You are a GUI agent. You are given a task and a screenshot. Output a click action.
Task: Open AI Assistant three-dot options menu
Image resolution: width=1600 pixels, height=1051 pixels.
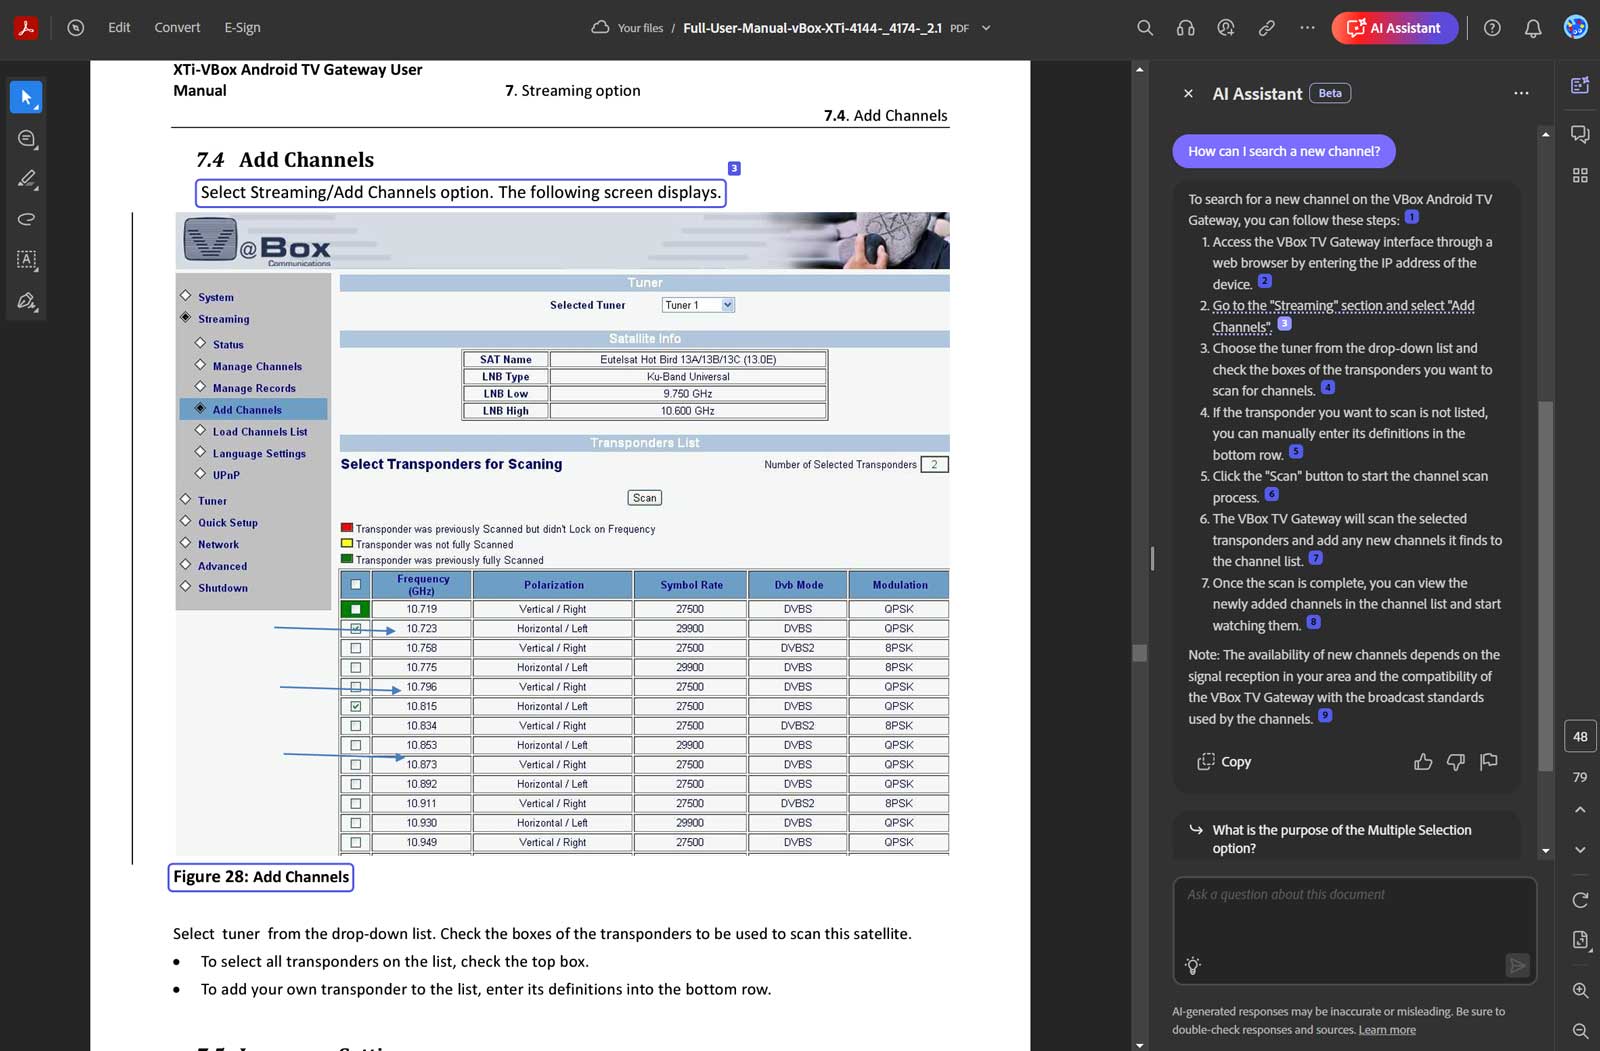[x=1521, y=93]
